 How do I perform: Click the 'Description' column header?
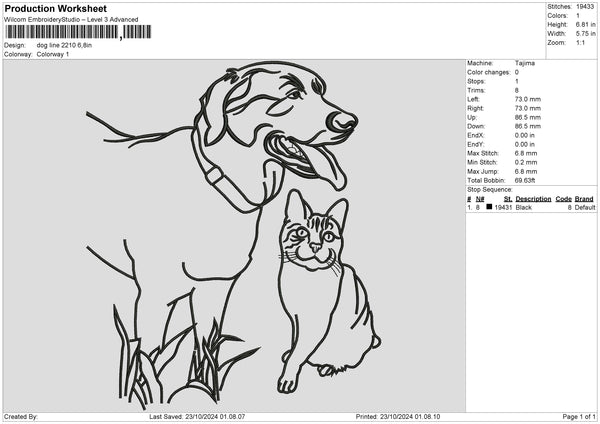(x=533, y=199)
